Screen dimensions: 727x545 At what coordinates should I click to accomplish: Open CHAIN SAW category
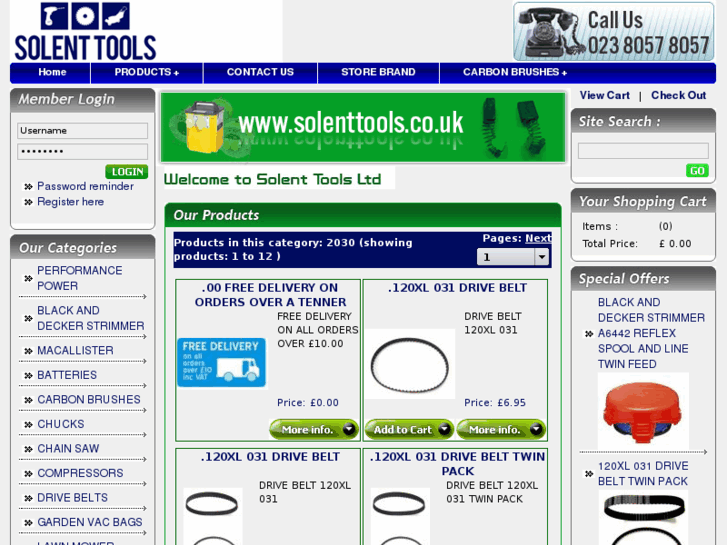pos(68,449)
